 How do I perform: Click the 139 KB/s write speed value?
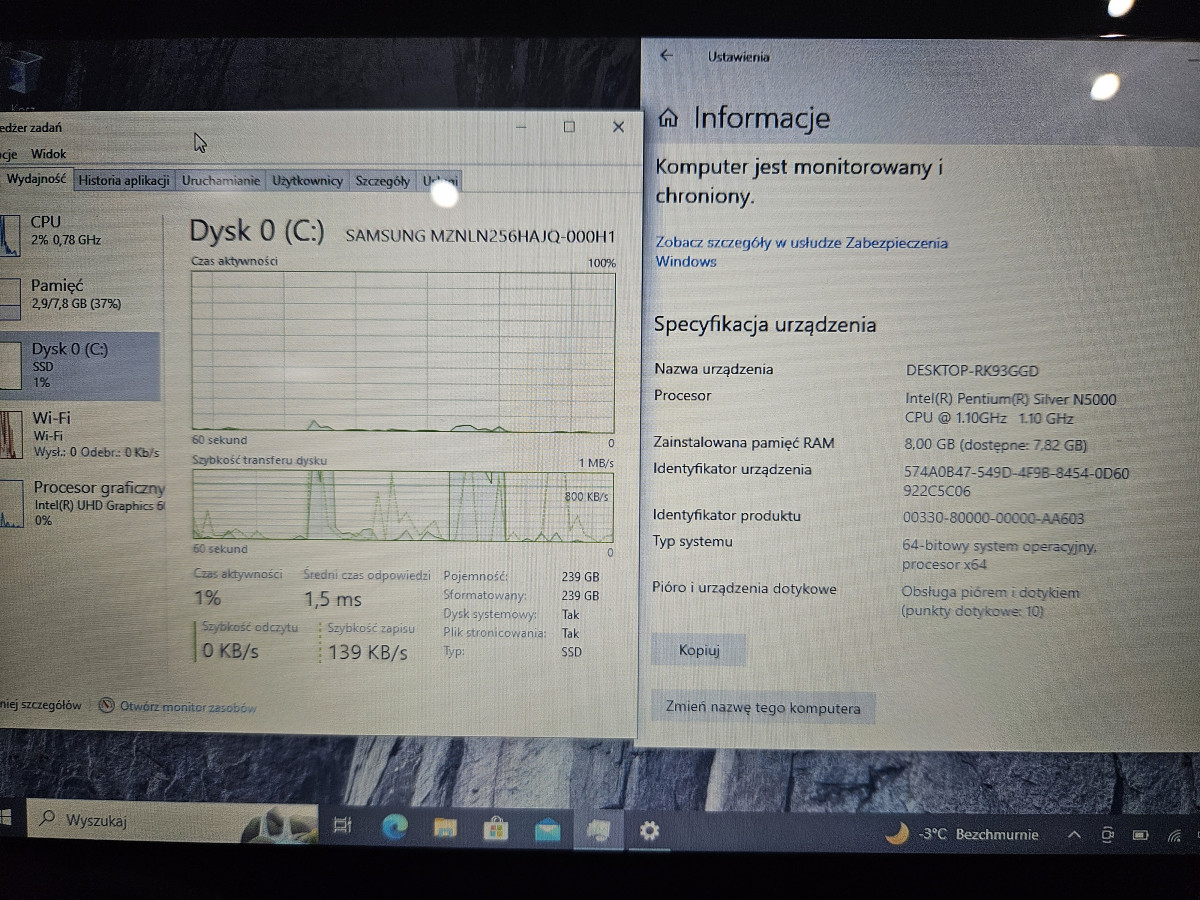368,653
